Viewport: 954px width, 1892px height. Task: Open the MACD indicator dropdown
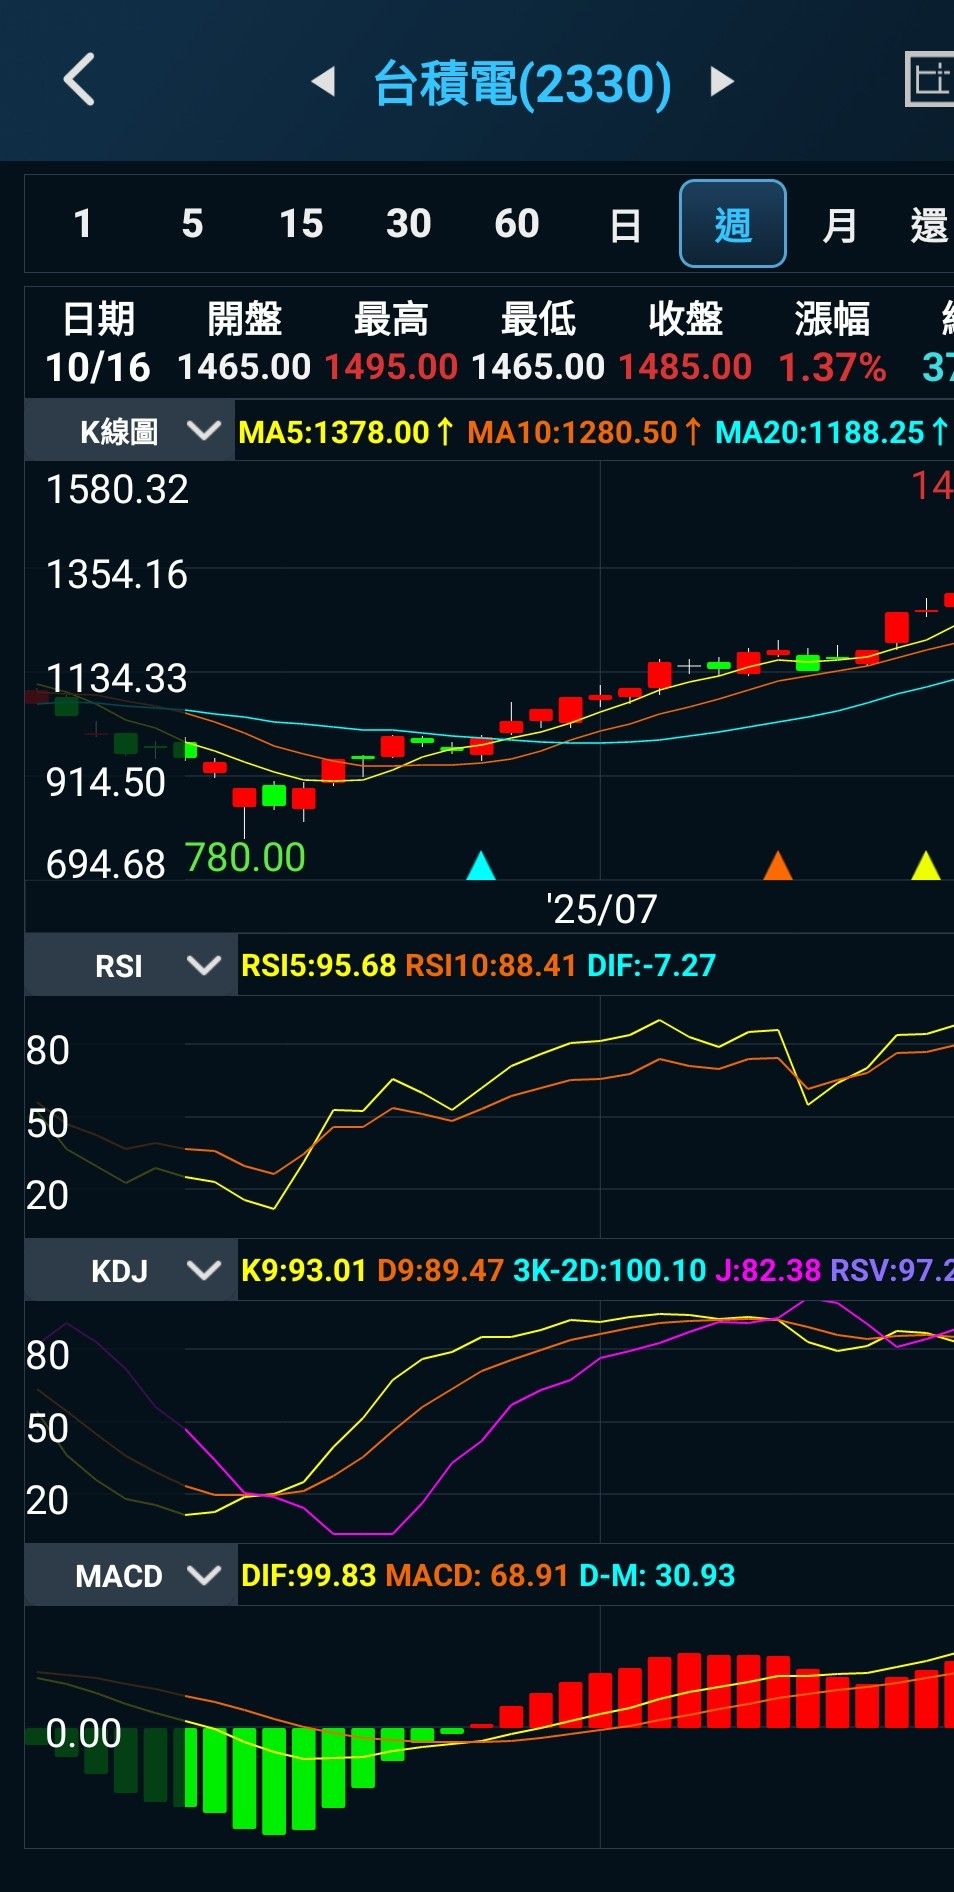130,1576
